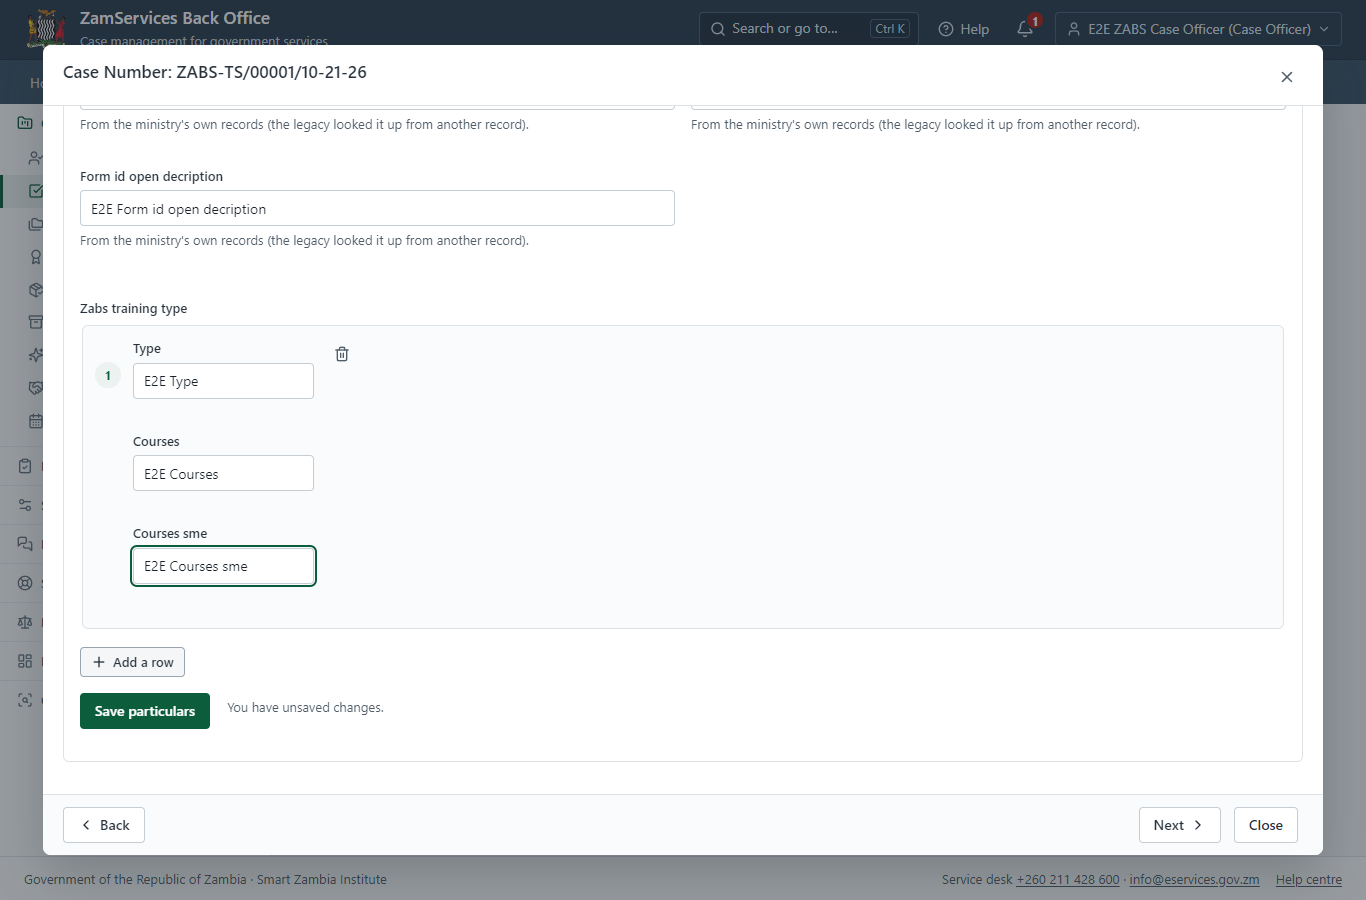This screenshot has width=1366, height=900.
Task: Proceed with the Next button
Action: pos(1179,825)
